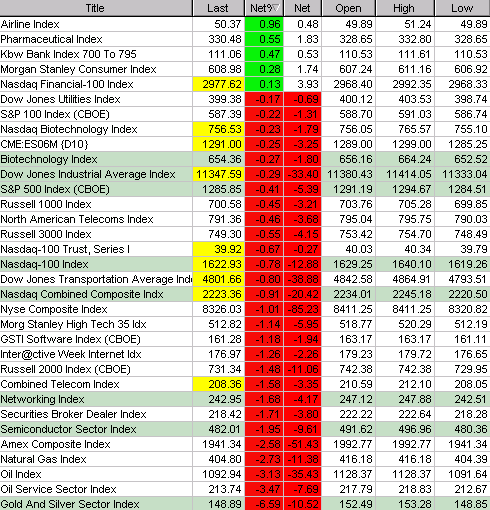
Task: Click the High column header
Action: [405, 8]
